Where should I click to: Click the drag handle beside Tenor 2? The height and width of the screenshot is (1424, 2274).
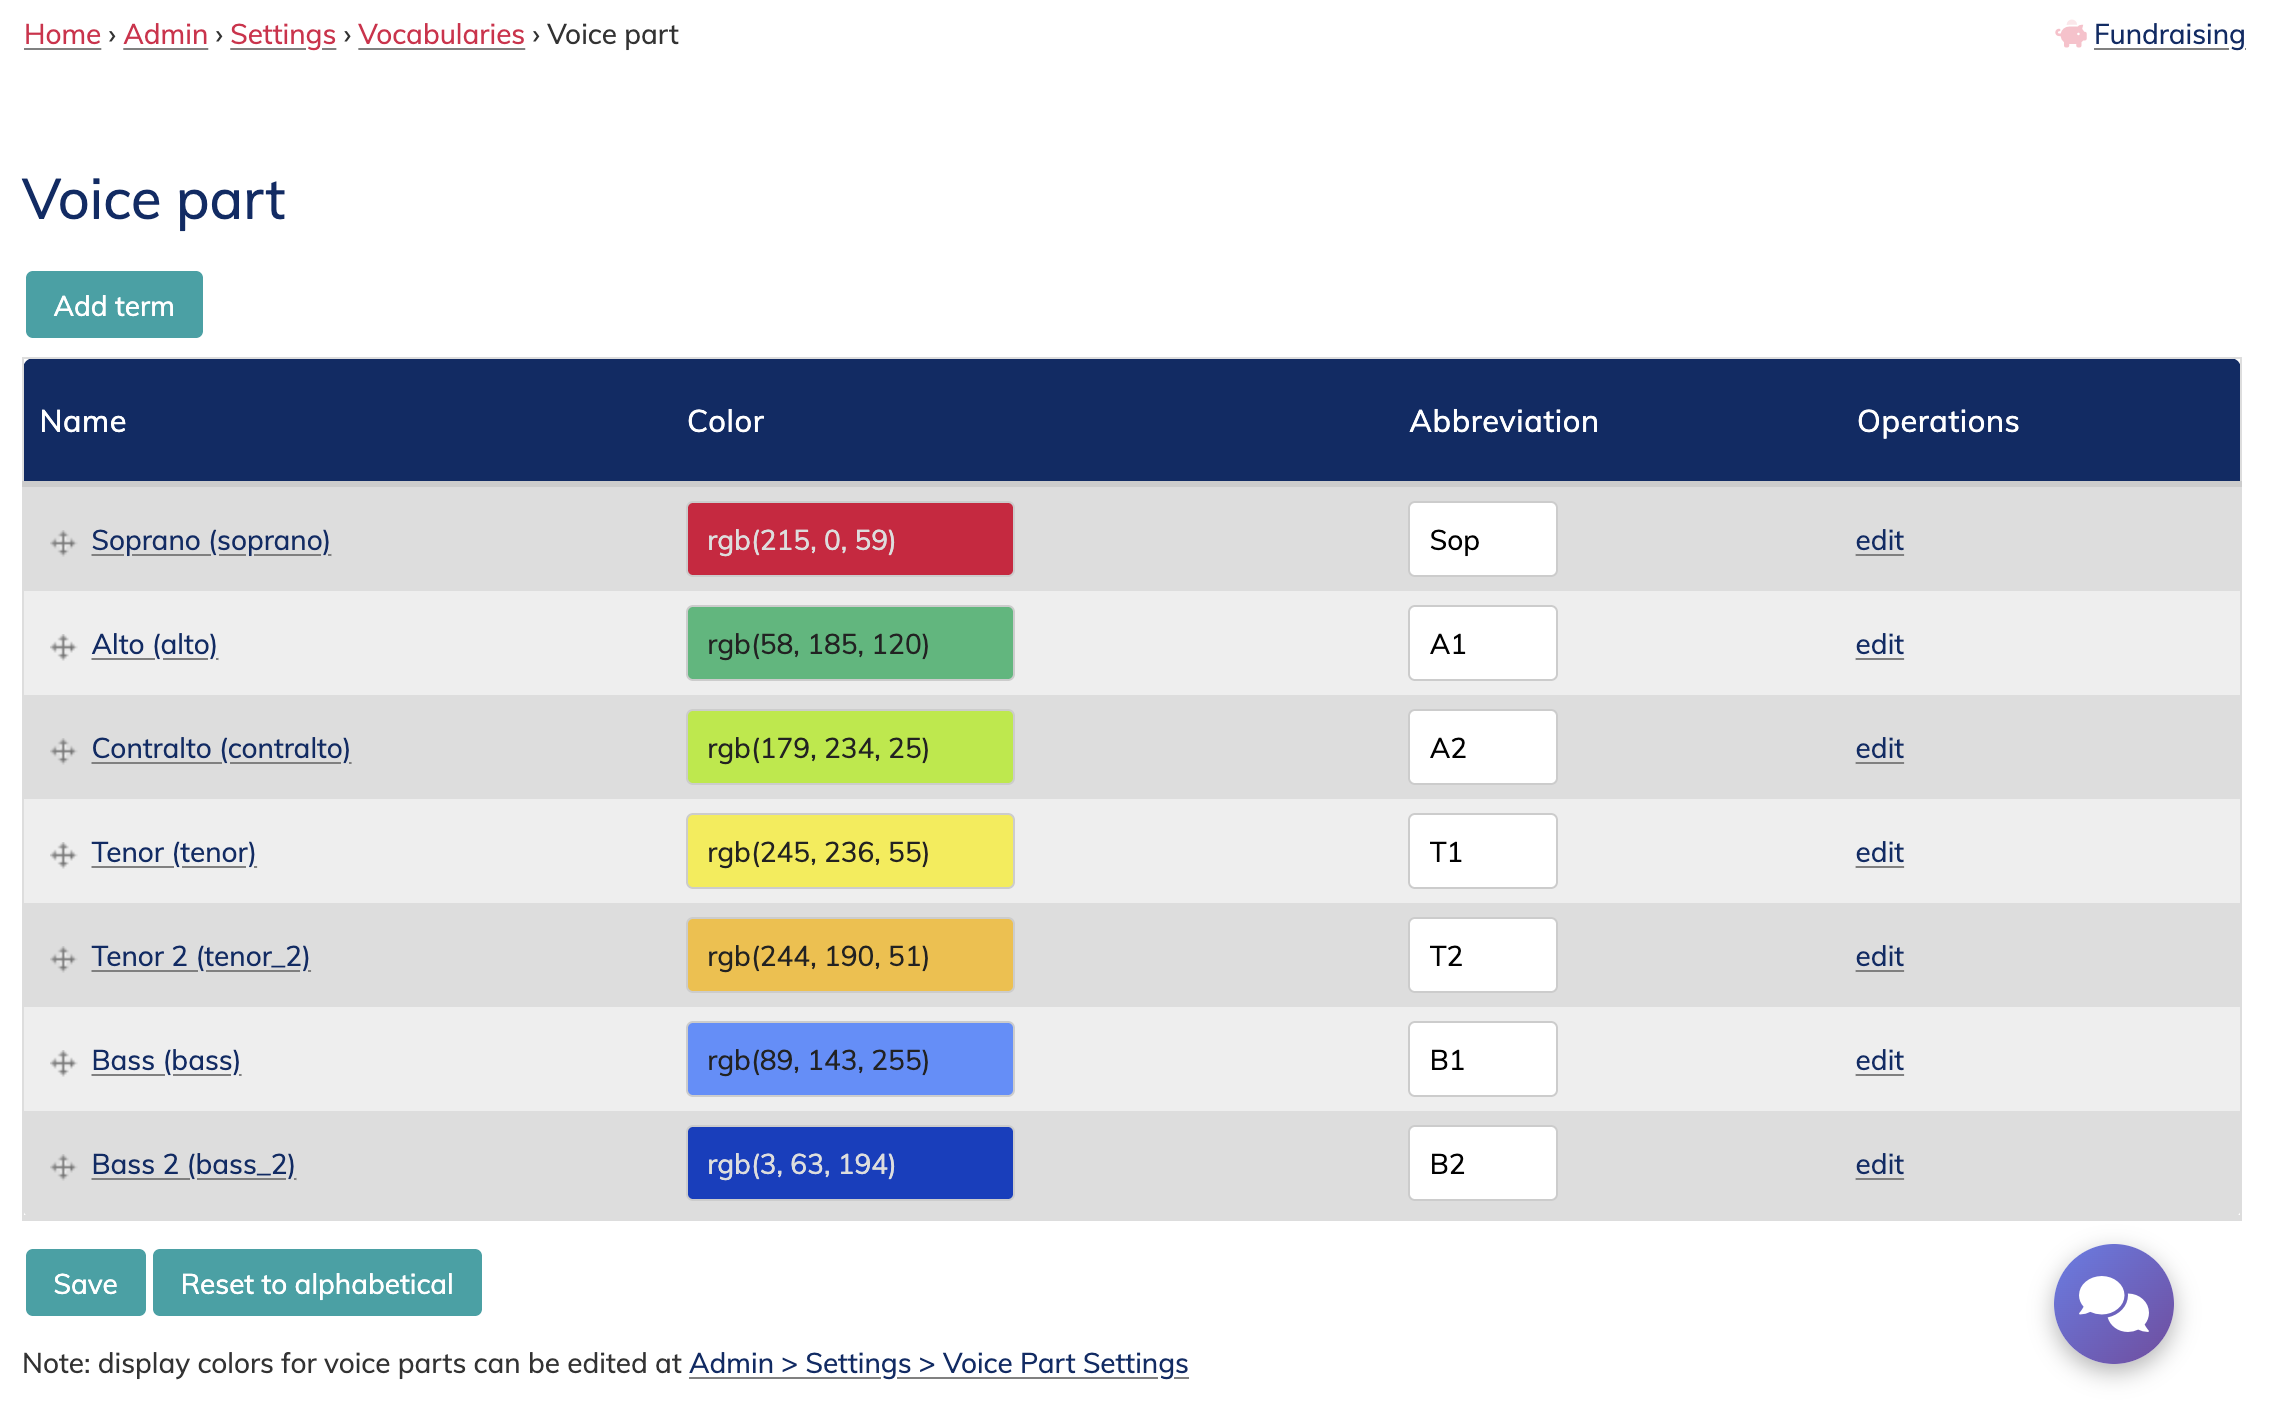pyautogui.click(x=63, y=958)
